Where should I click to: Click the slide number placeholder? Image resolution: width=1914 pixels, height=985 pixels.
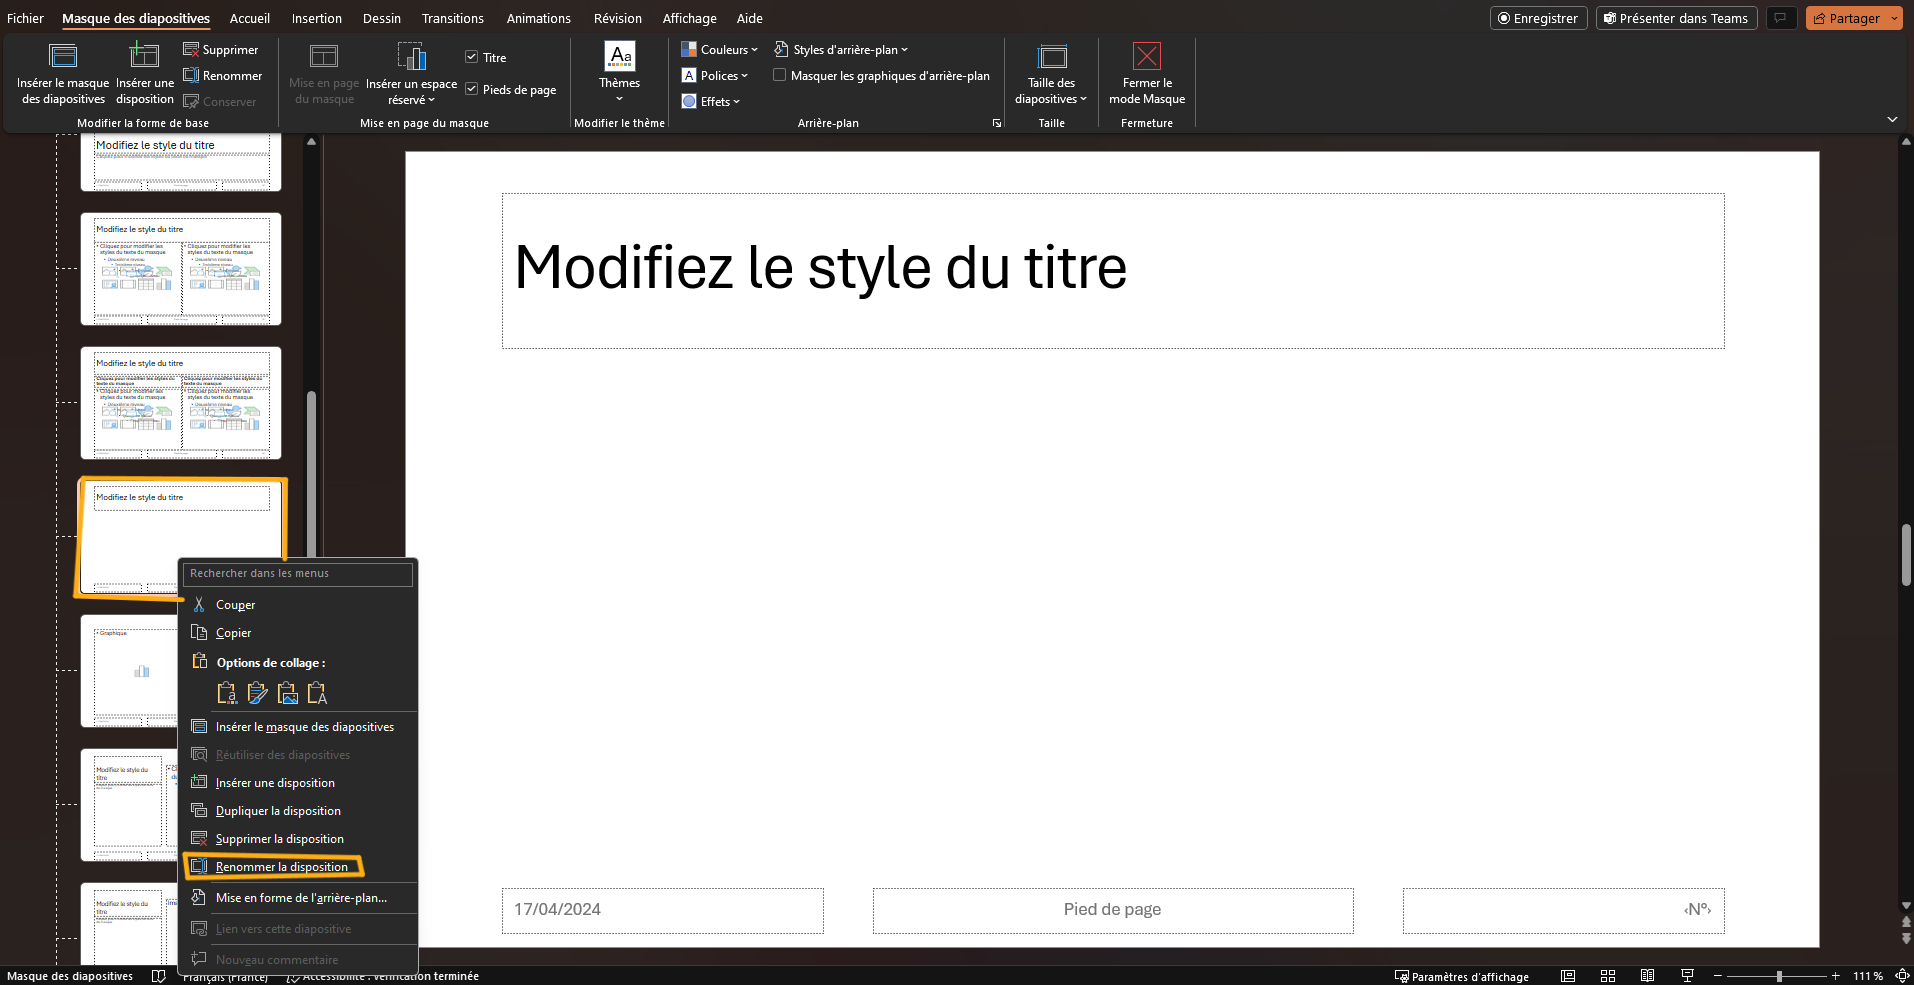click(x=1564, y=911)
